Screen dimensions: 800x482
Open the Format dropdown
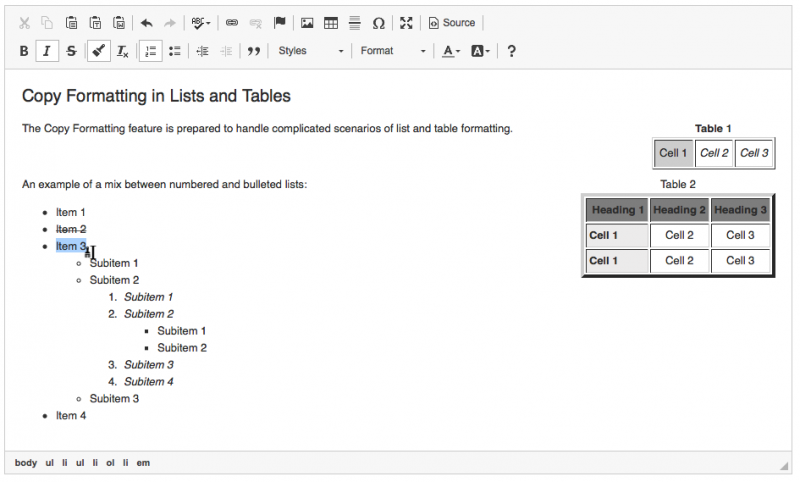(x=393, y=51)
